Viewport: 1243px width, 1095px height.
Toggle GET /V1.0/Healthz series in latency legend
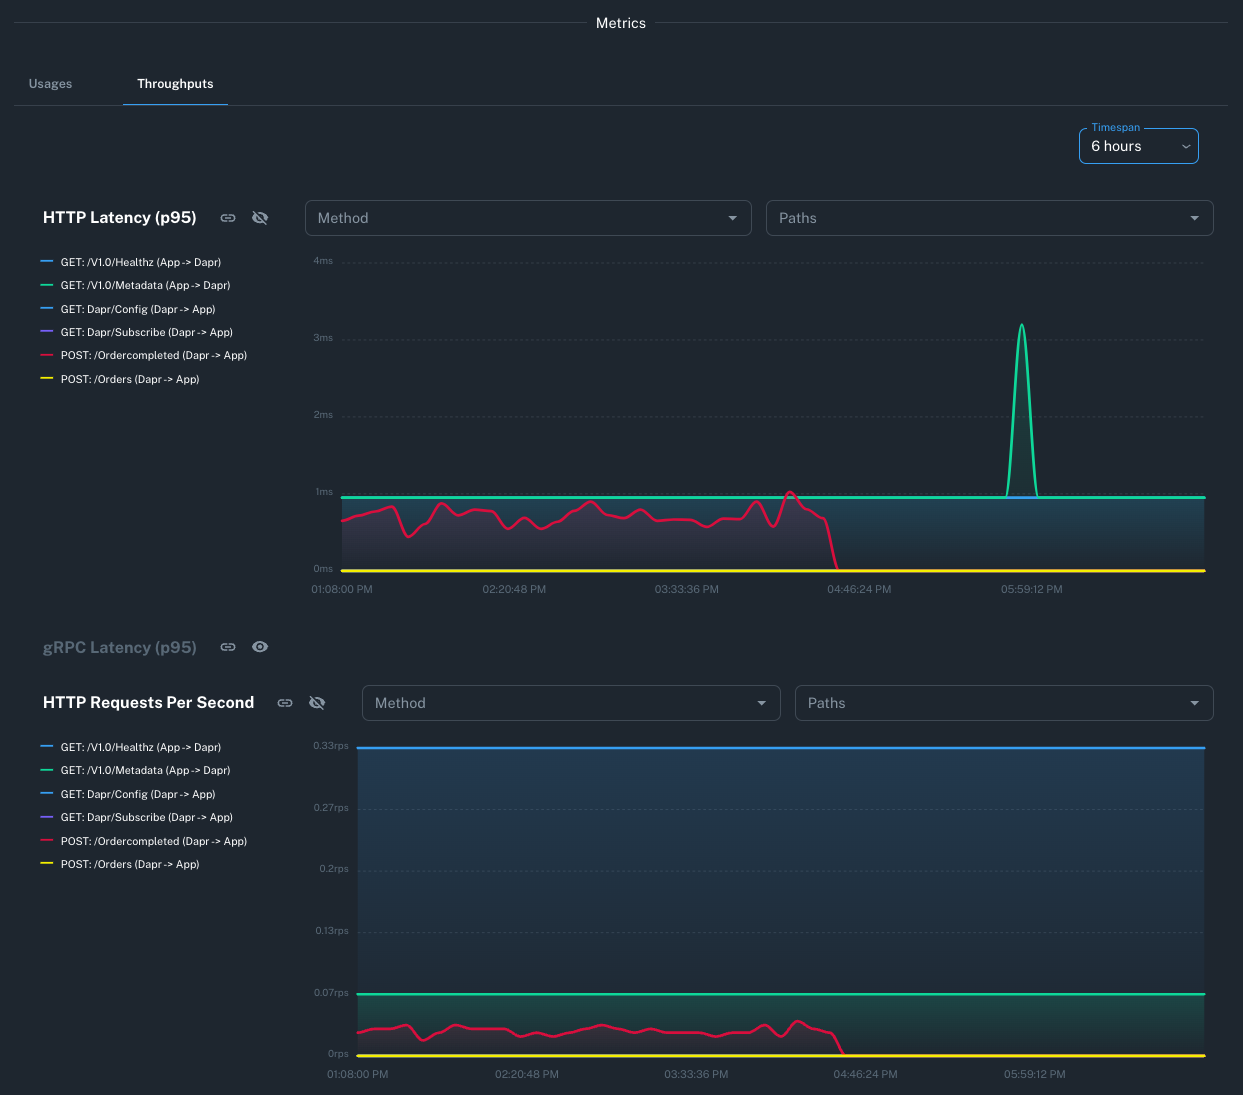(x=140, y=262)
